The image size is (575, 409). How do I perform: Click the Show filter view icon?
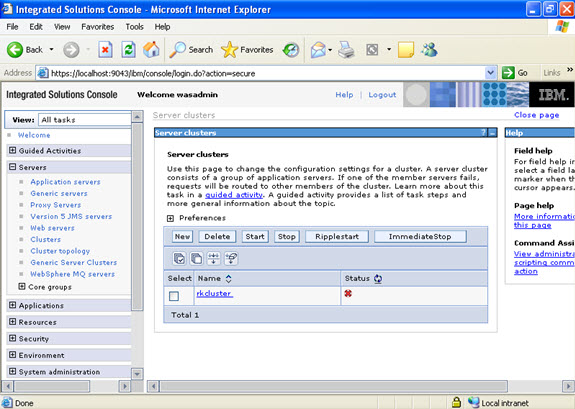(214, 259)
